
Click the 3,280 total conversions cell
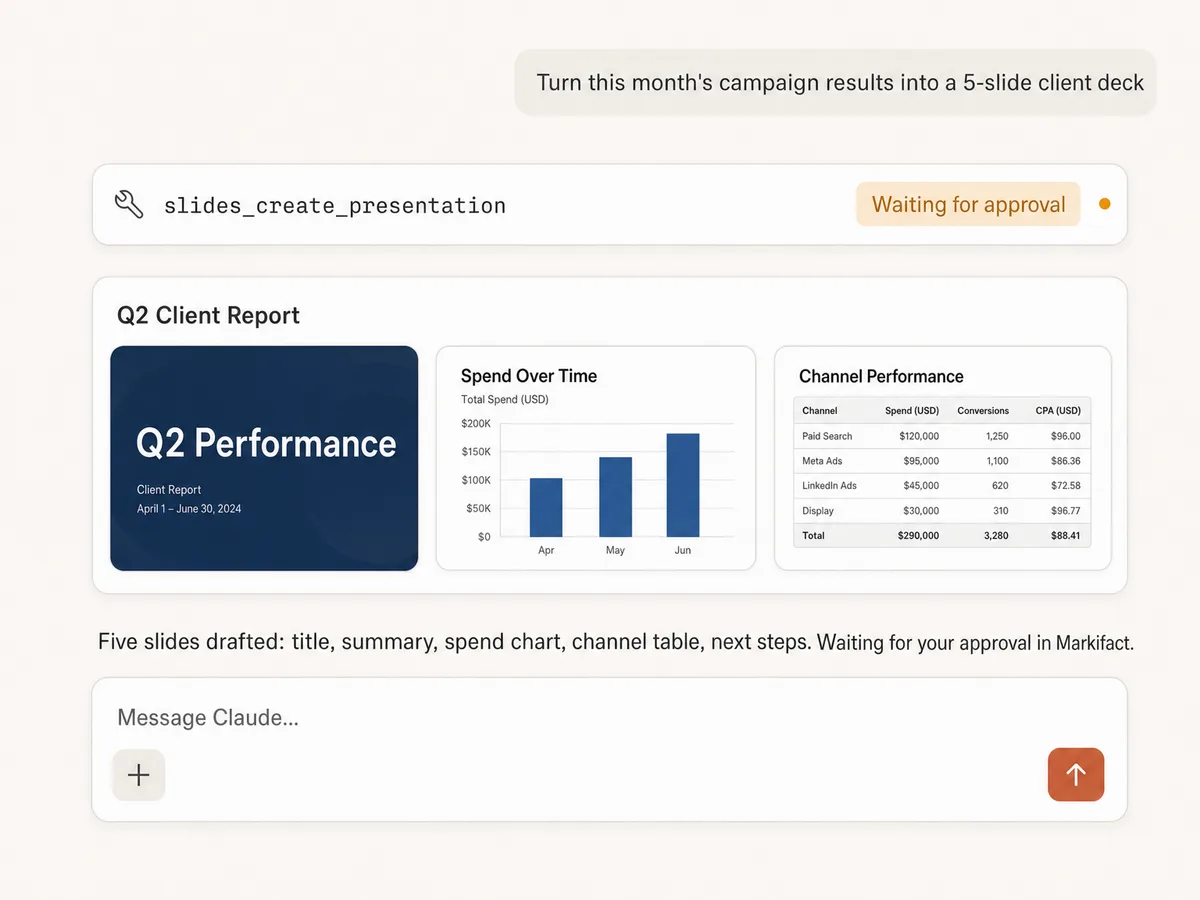coord(996,535)
